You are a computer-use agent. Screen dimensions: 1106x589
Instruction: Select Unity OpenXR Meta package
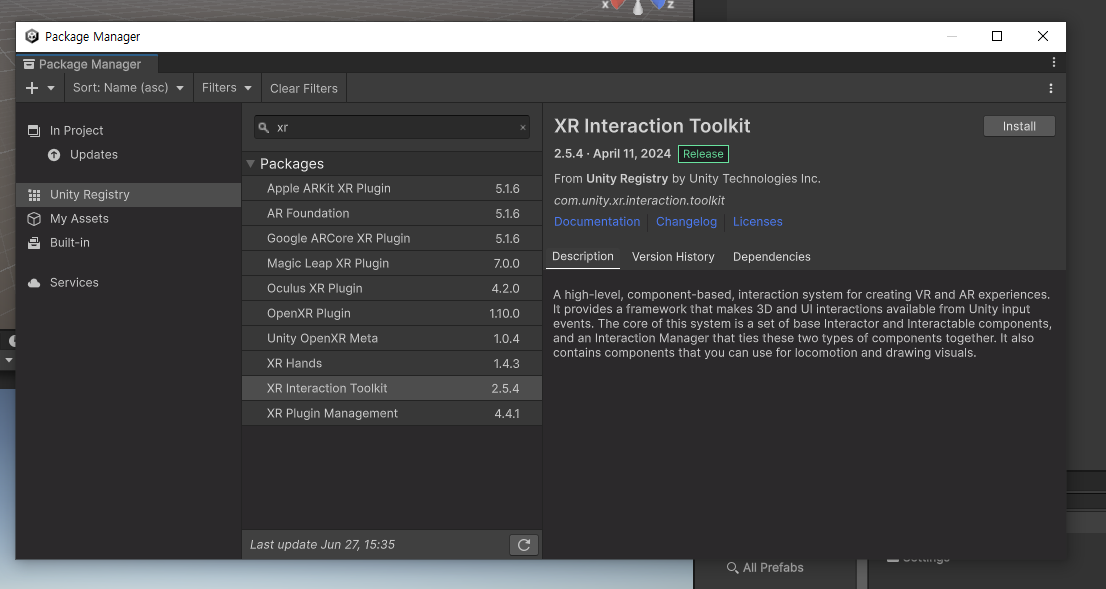point(392,339)
